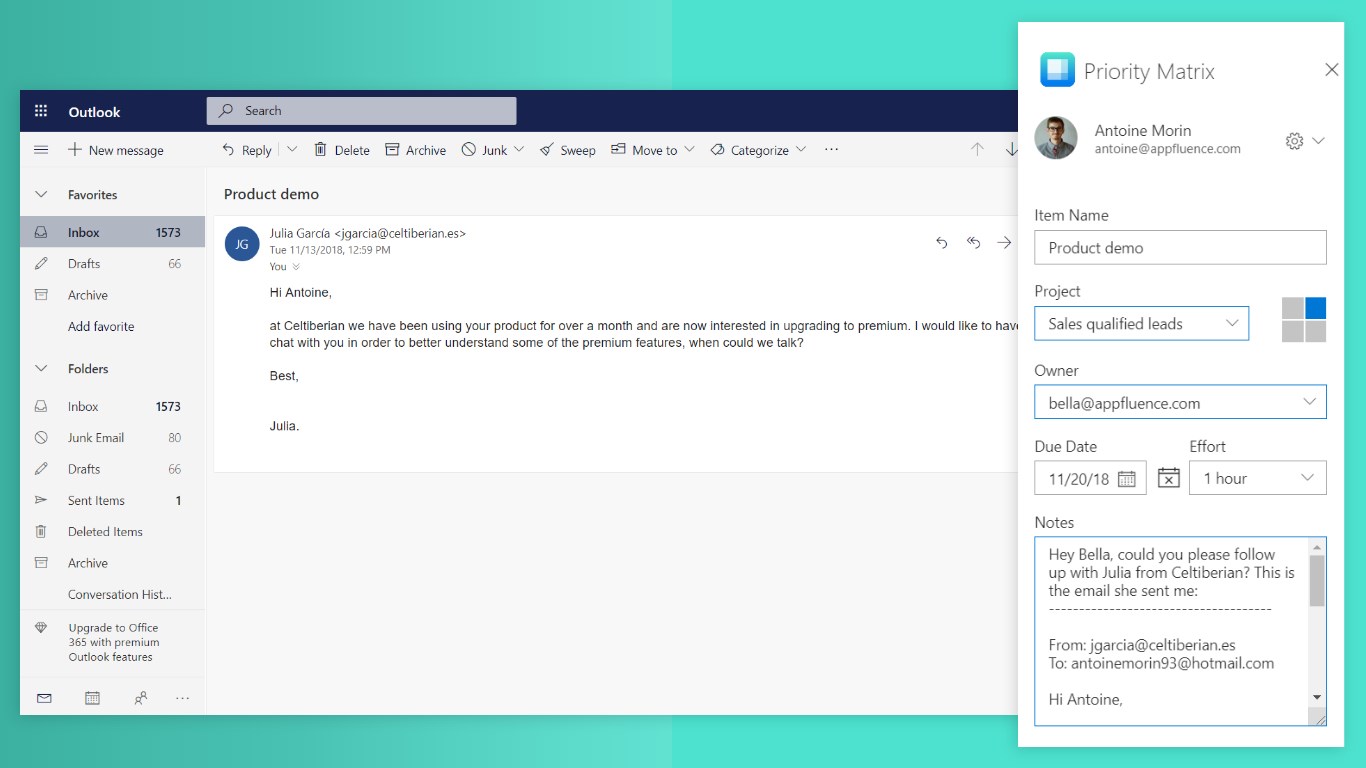Open the Project dropdown Sales qualified leads
The width and height of the screenshot is (1366, 768).
click(x=1142, y=323)
